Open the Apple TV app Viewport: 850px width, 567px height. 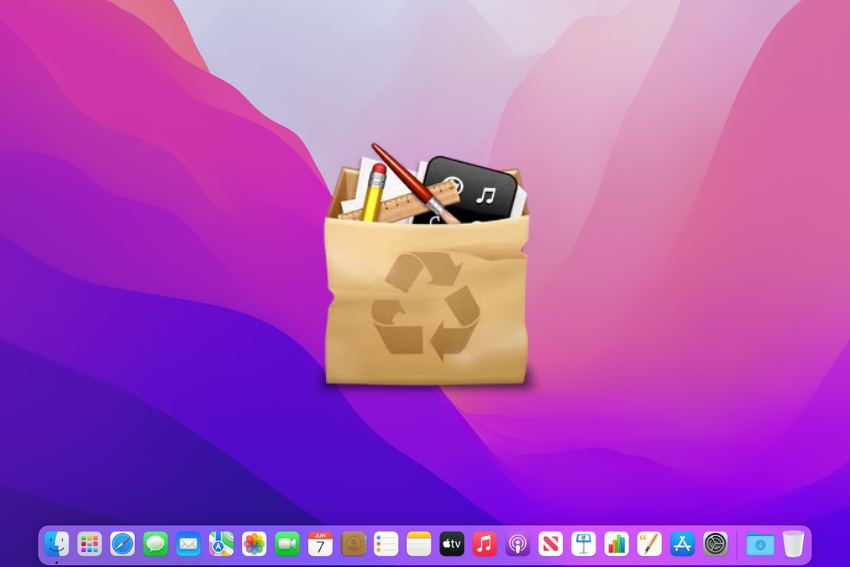(x=452, y=544)
